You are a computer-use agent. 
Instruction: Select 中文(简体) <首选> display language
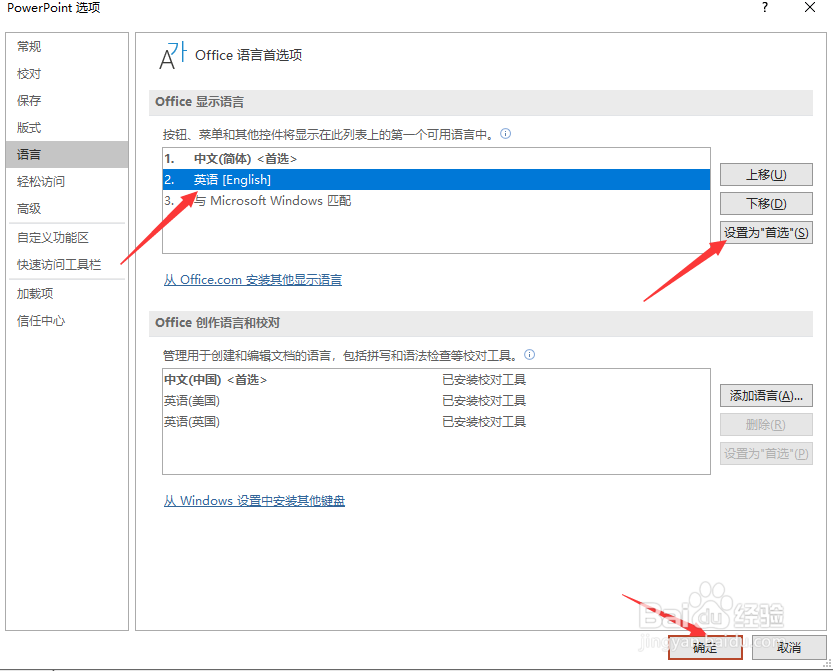tap(436, 159)
